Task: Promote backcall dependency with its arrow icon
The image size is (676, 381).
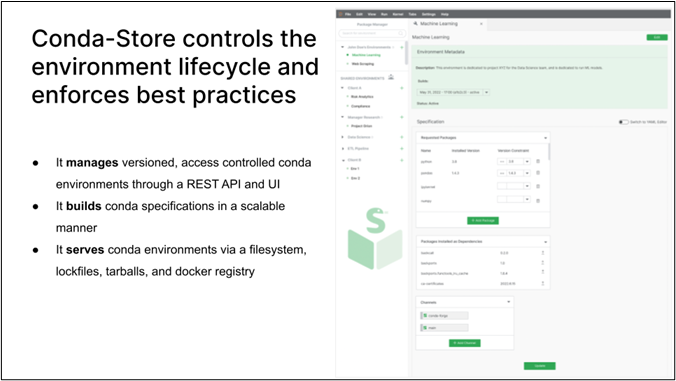Action: tap(543, 253)
